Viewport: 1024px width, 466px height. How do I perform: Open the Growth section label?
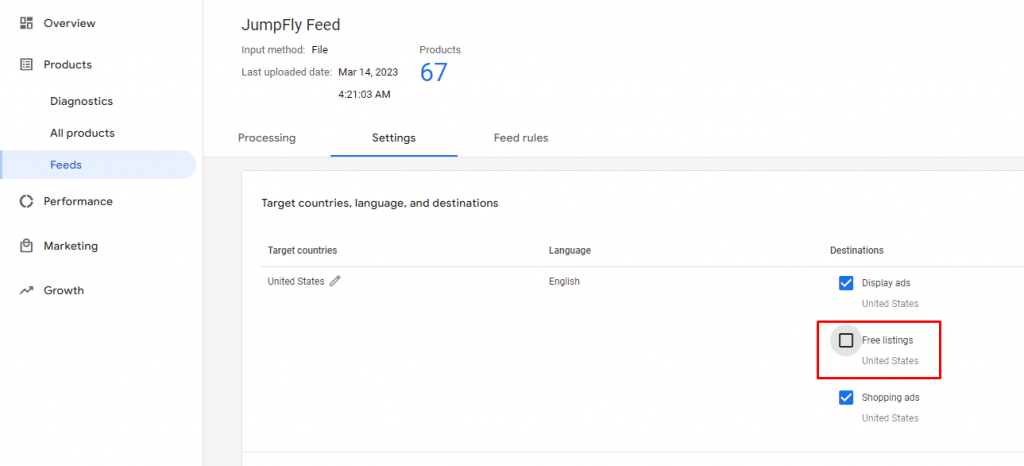(63, 291)
